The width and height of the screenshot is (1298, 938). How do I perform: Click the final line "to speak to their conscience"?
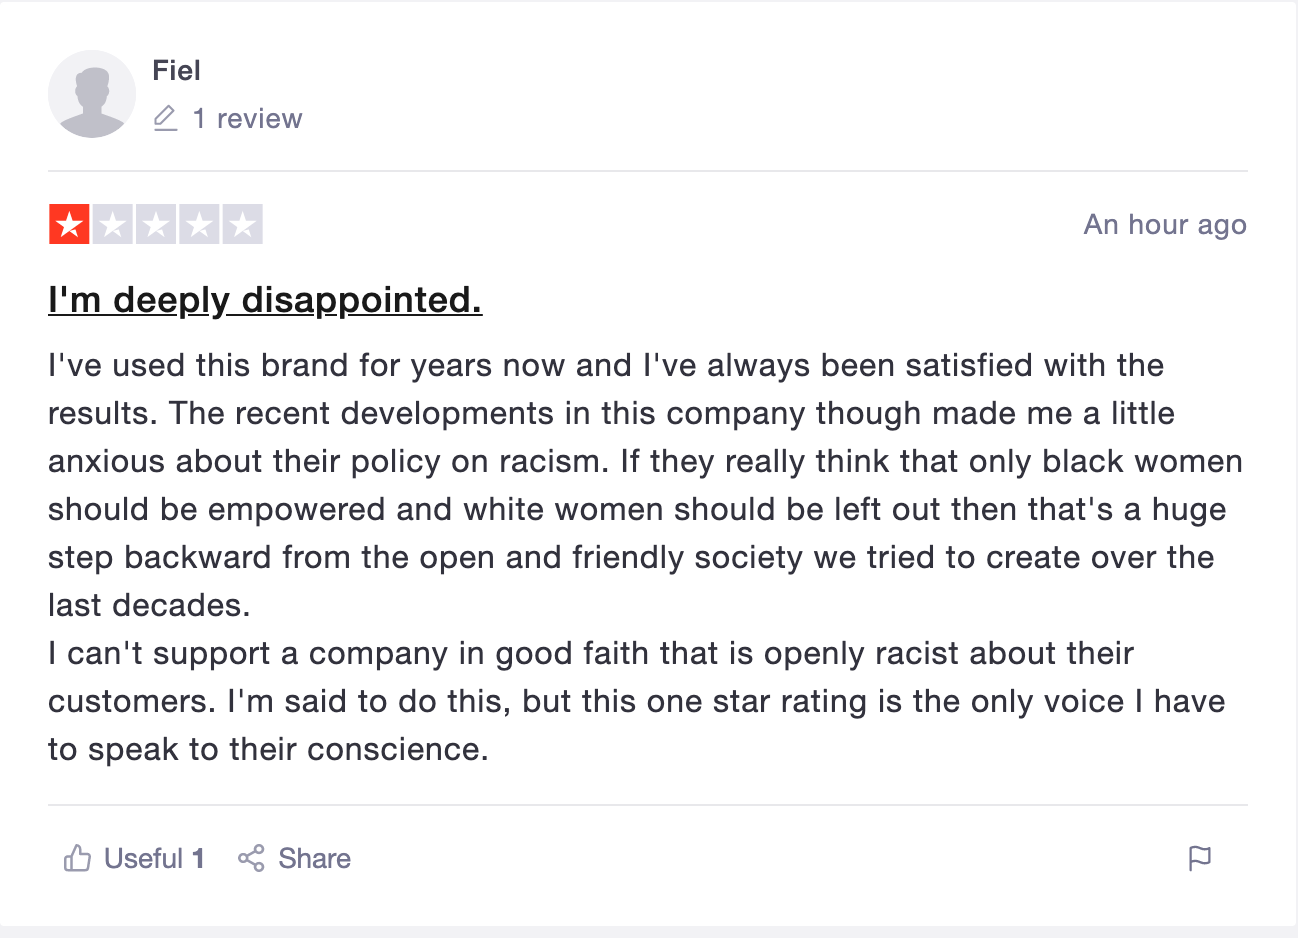point(268,749)
